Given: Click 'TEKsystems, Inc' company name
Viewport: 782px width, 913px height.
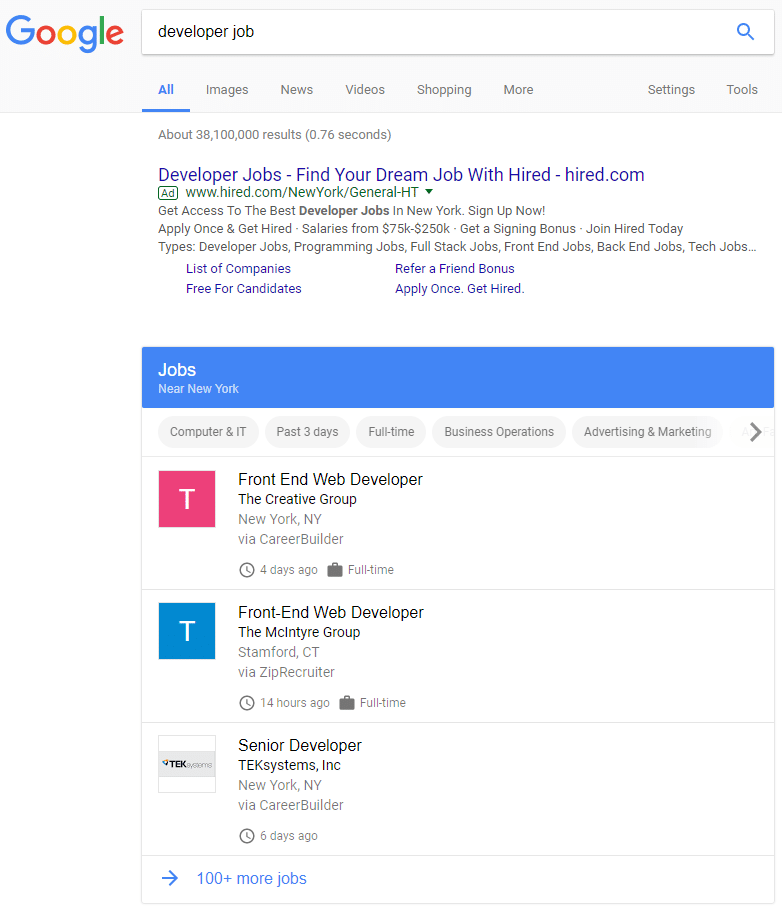Looking at the screenshot, I should [289, 765].
